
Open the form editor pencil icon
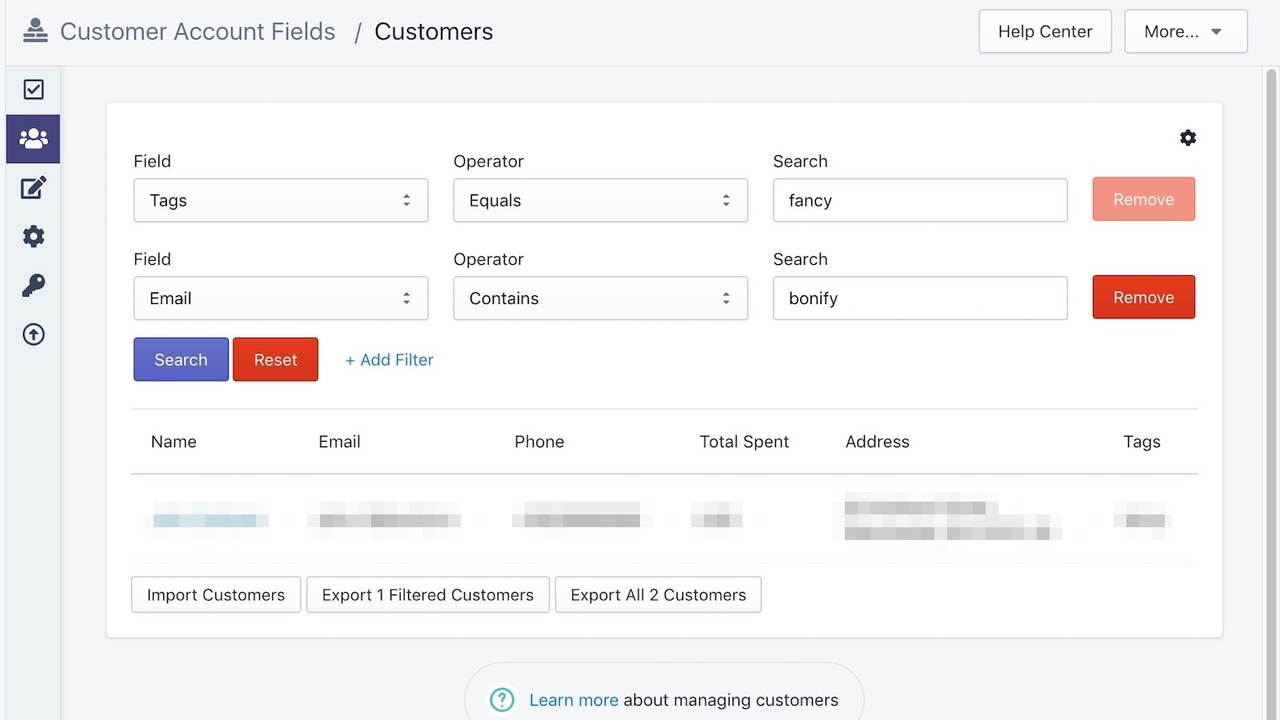click(x=33, y=187)
